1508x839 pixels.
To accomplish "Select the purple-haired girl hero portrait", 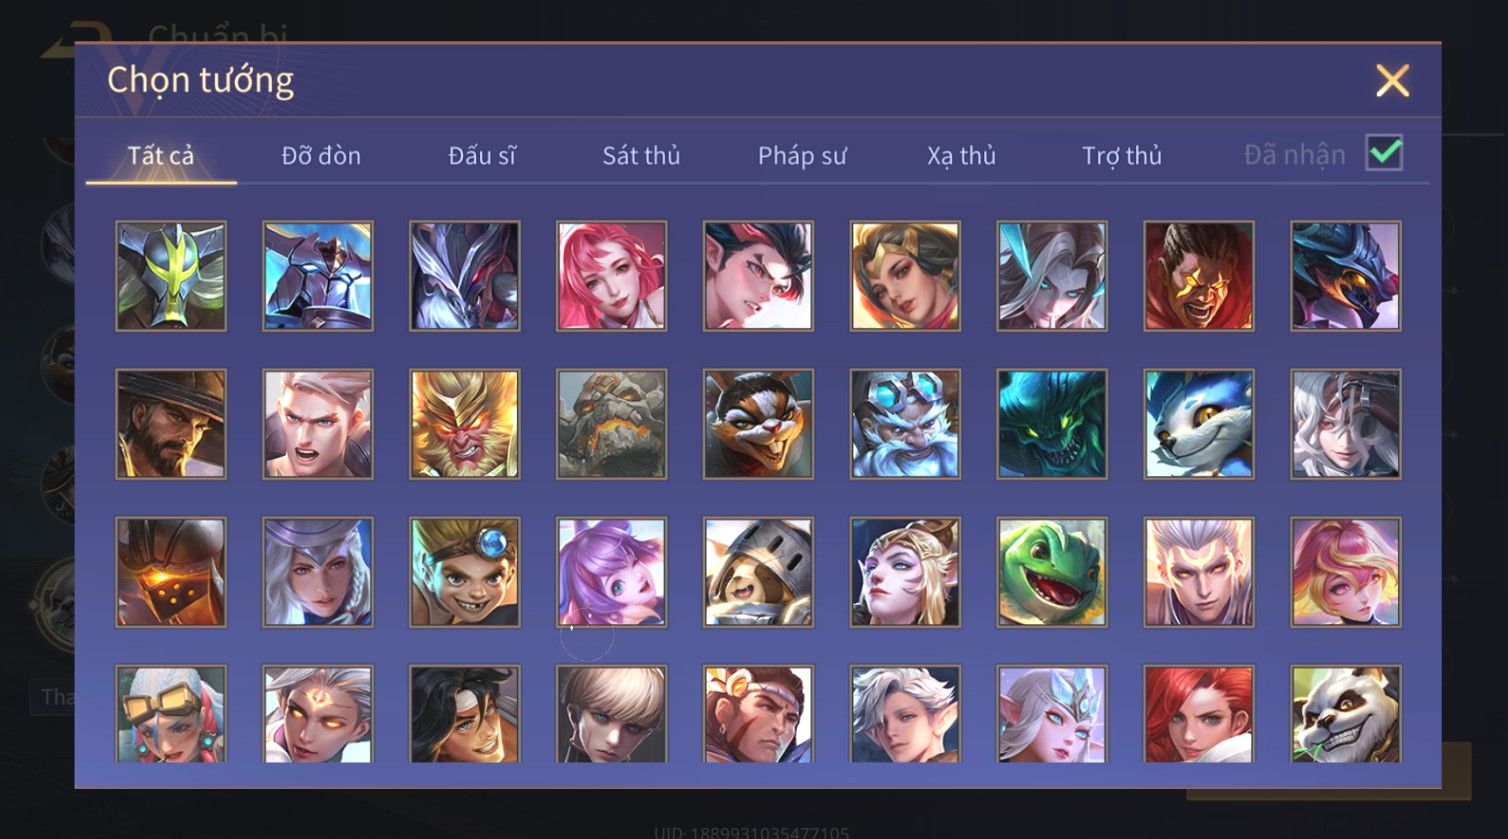I will 612,572.
